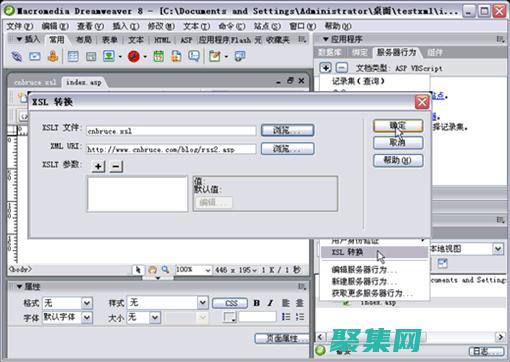Remove an XSLT parameter with the minus button

[x=116, y=166]
